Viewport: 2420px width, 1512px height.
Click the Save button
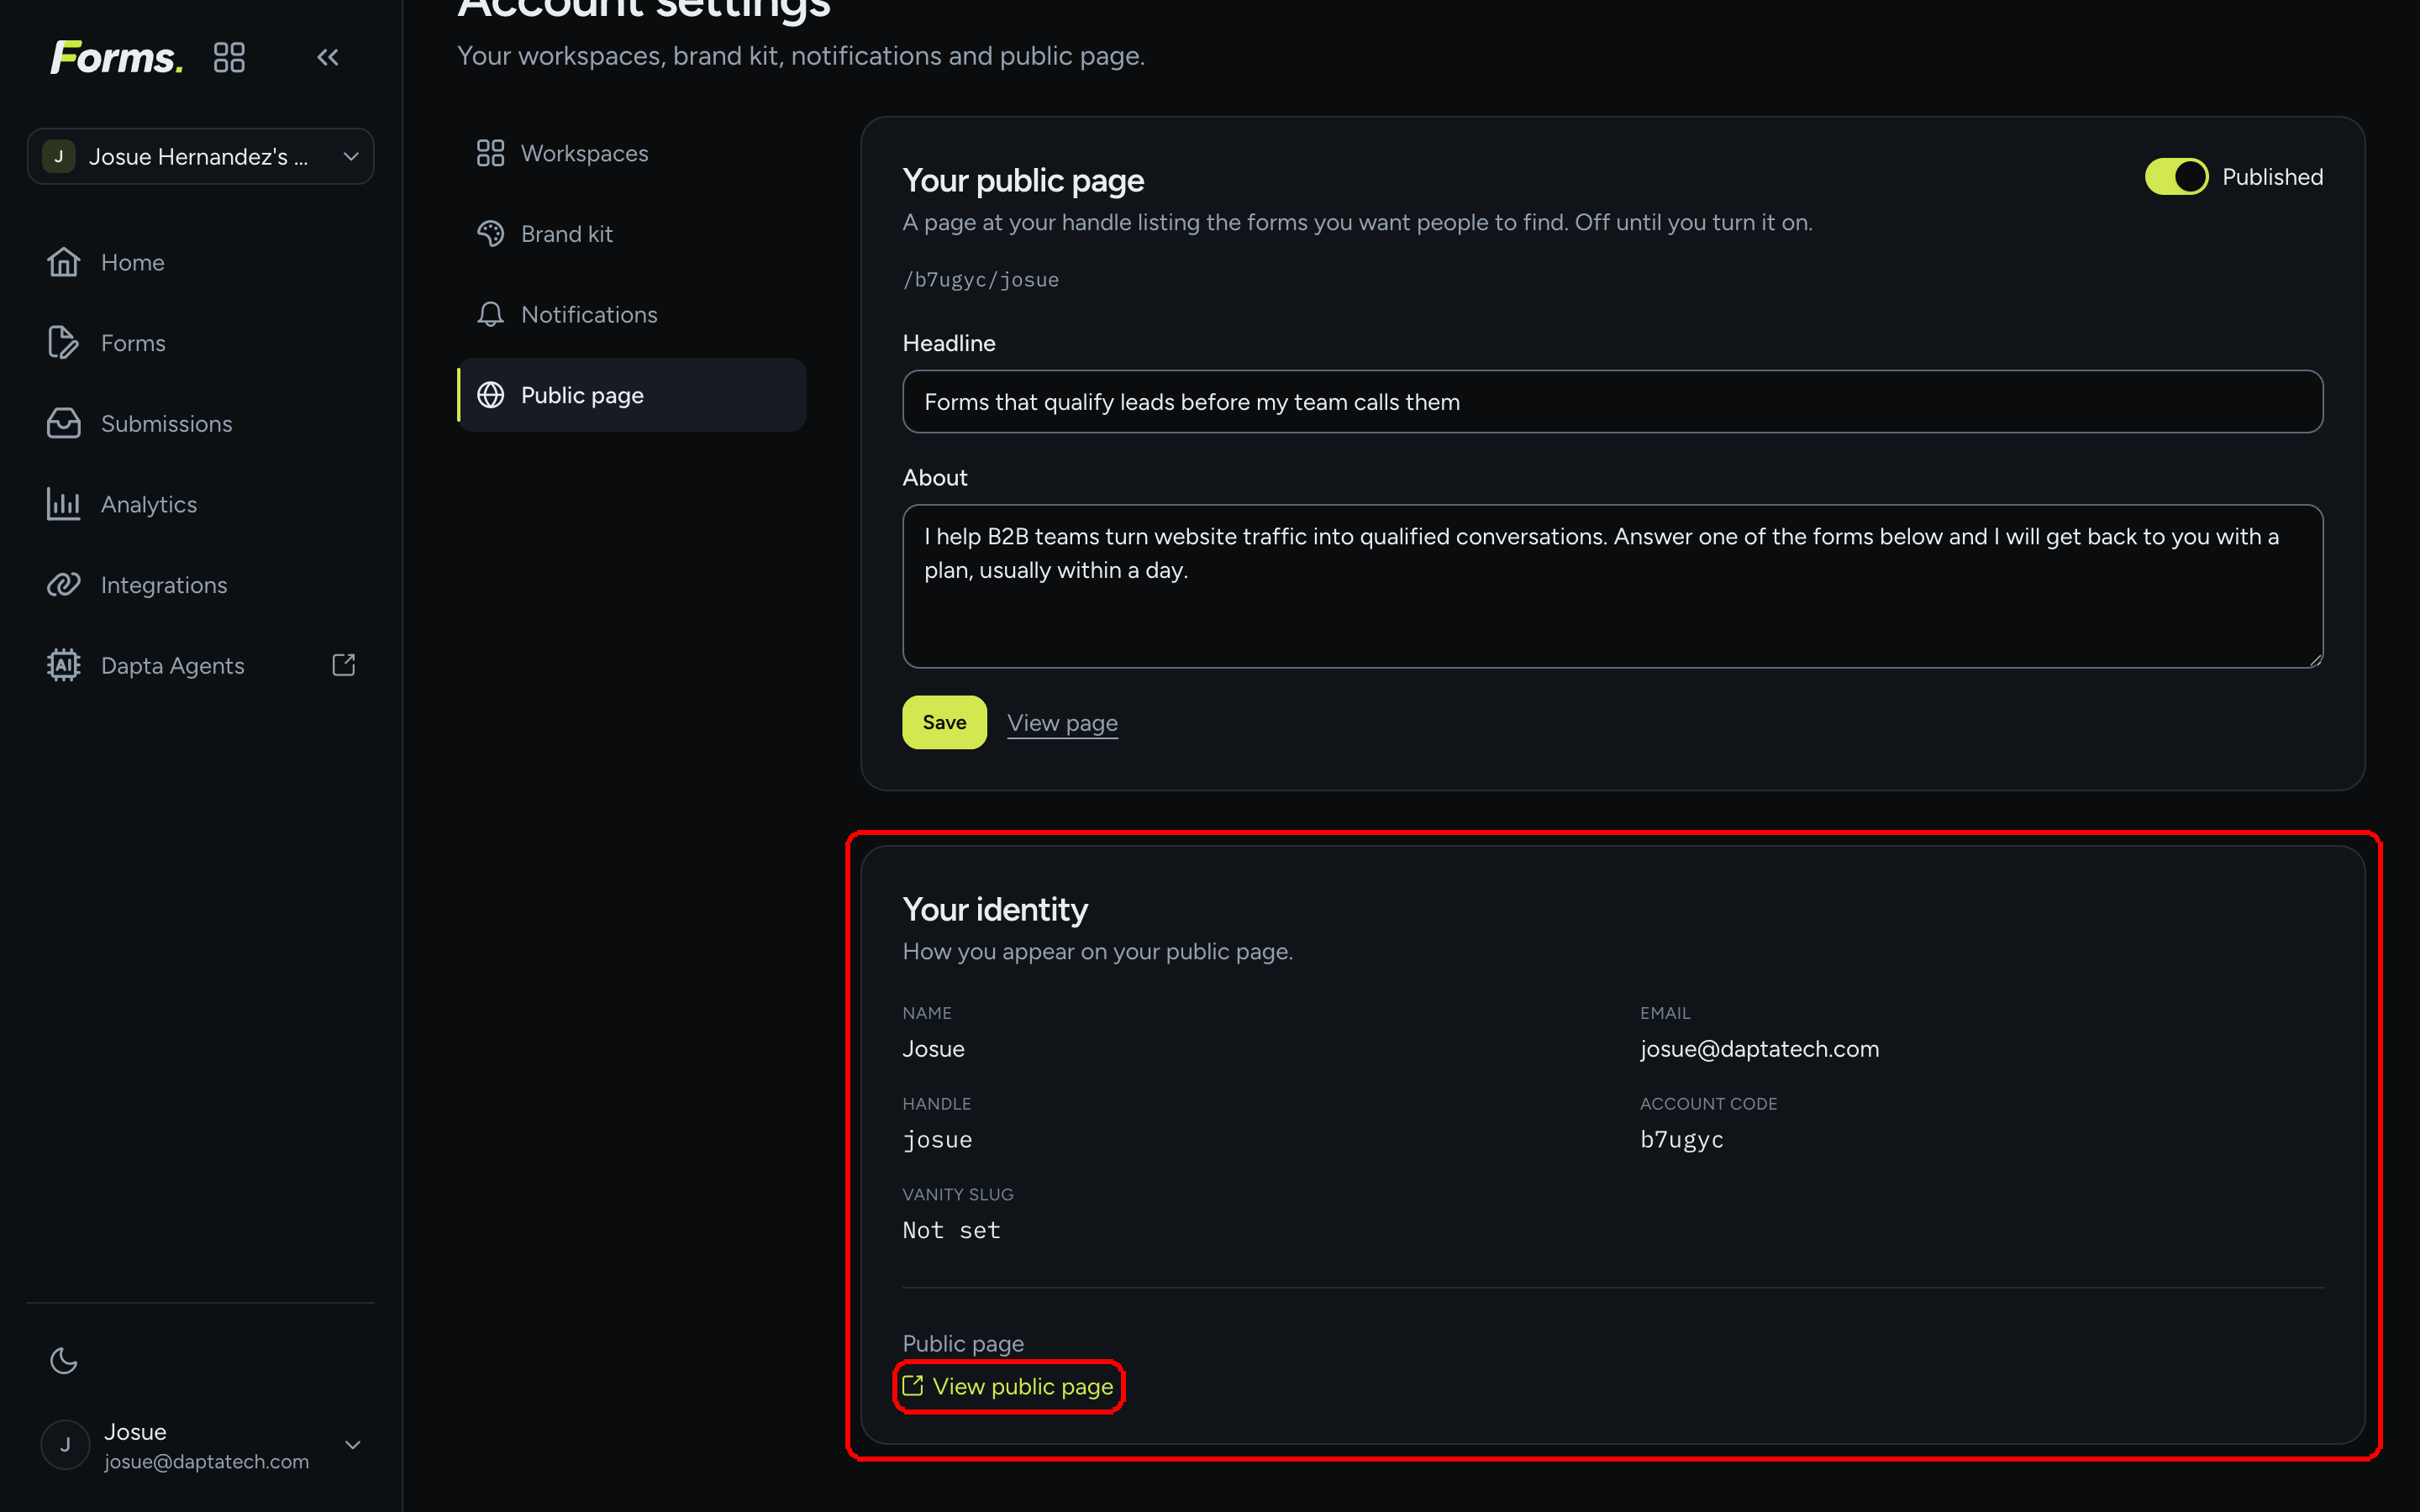click(944, 722)
